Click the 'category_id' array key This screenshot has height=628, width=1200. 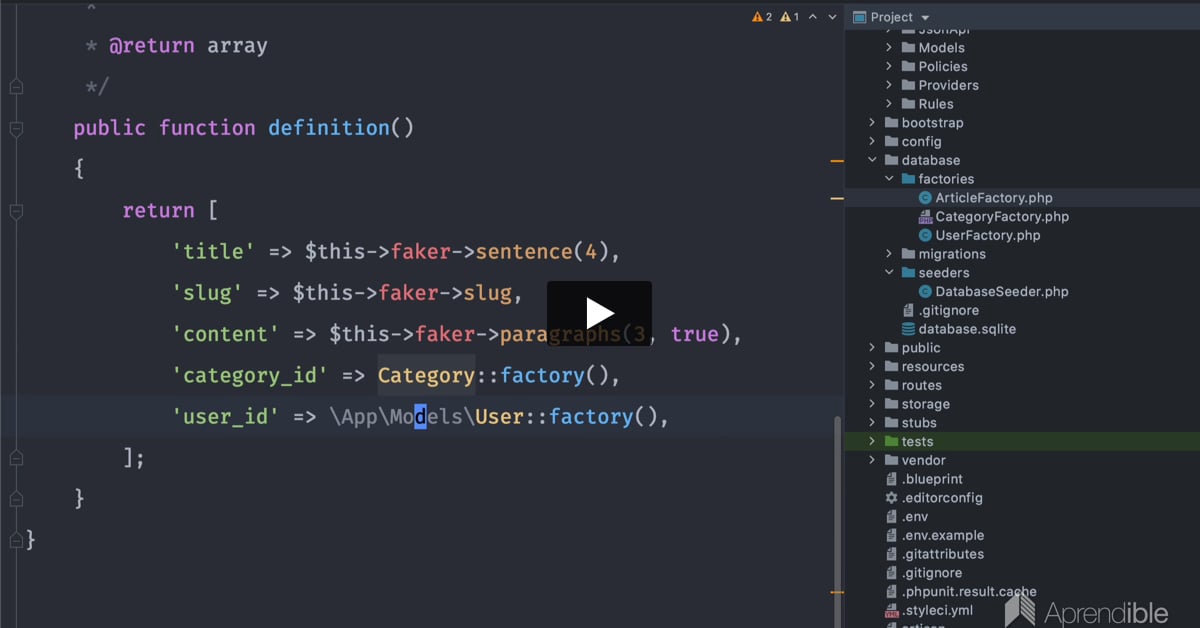(x=250, y=375)
